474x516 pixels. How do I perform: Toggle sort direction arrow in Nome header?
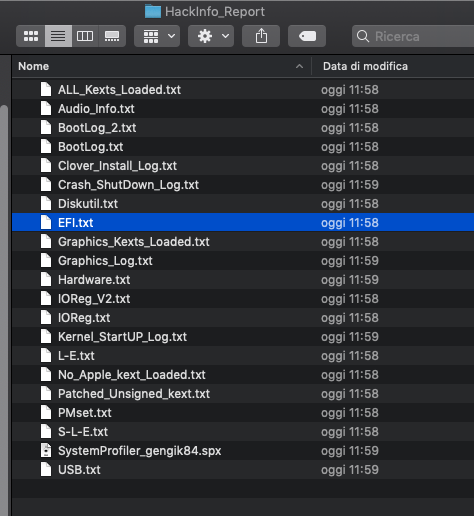click(299, 66)
